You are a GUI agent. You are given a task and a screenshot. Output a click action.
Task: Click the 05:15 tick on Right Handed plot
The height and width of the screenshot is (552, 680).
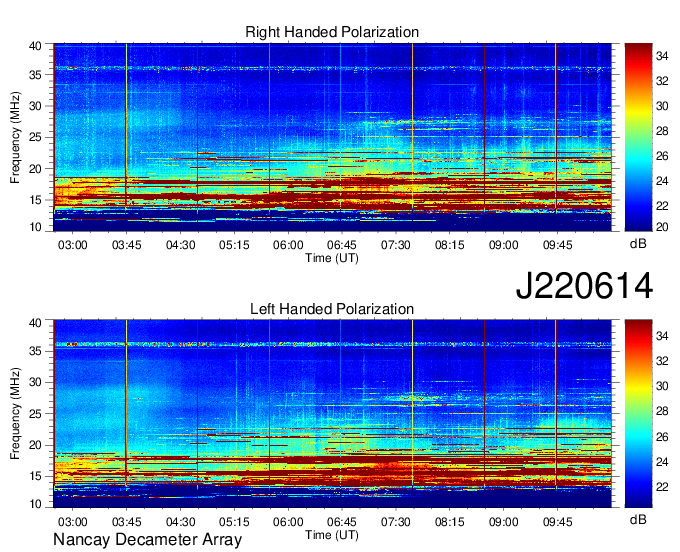click(234, 245)
